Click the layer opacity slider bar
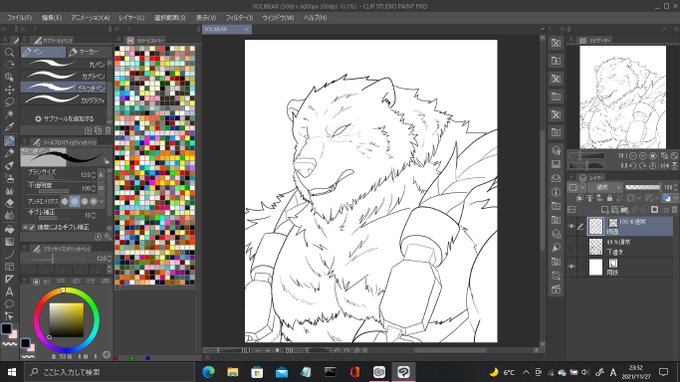Viewport: 680px width, 382px height. tap(643, 187)
